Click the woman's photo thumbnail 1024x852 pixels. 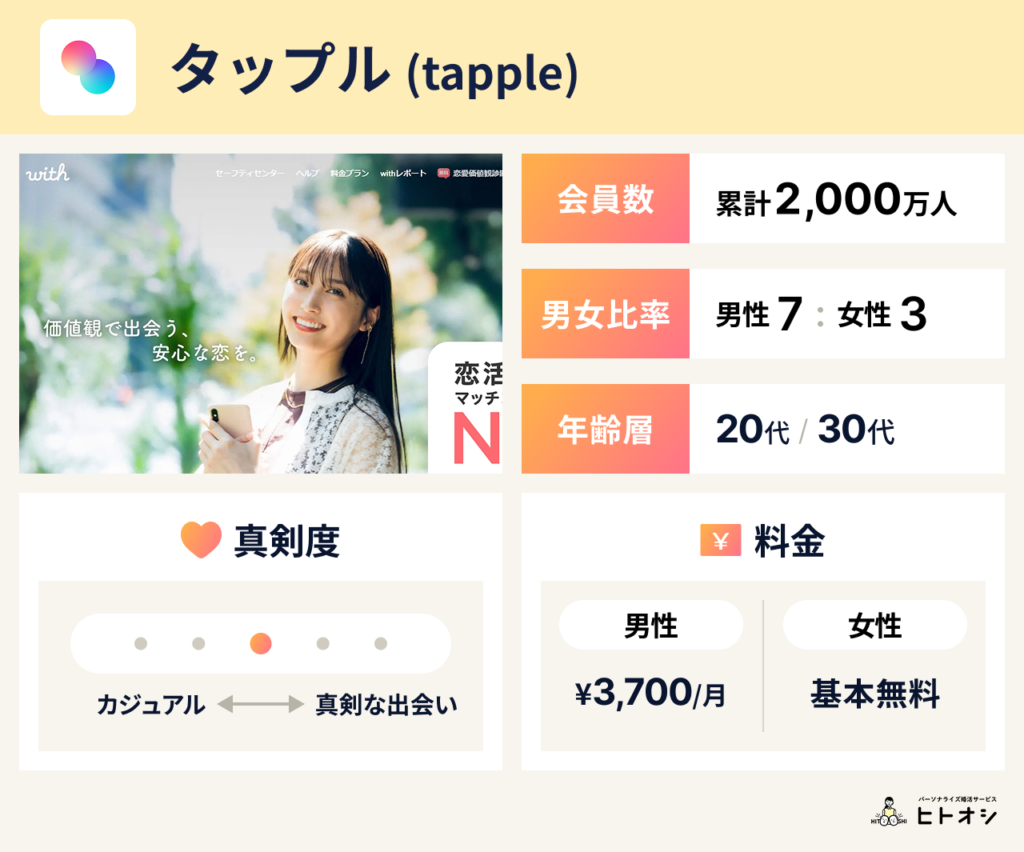[261, 313]
